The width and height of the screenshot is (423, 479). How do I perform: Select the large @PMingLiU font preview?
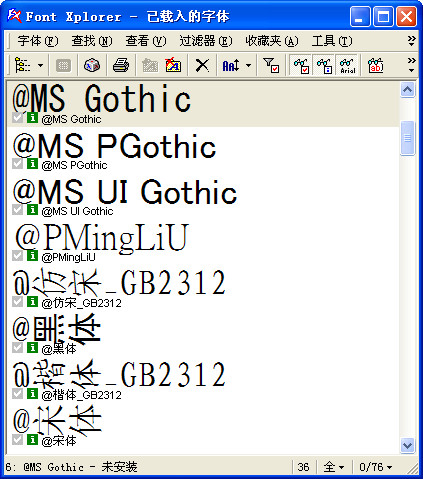pyautogui.click(x=102, y=238)
